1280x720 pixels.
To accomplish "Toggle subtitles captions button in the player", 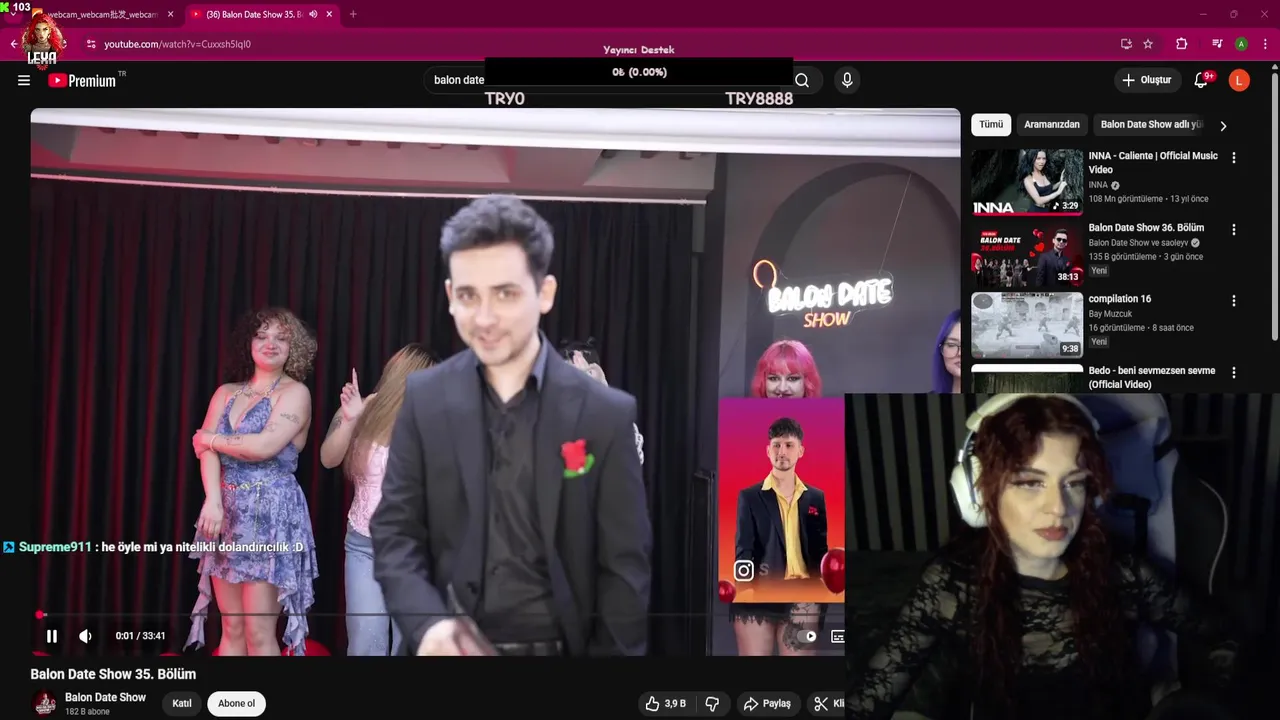I will [x=838, y=636].
